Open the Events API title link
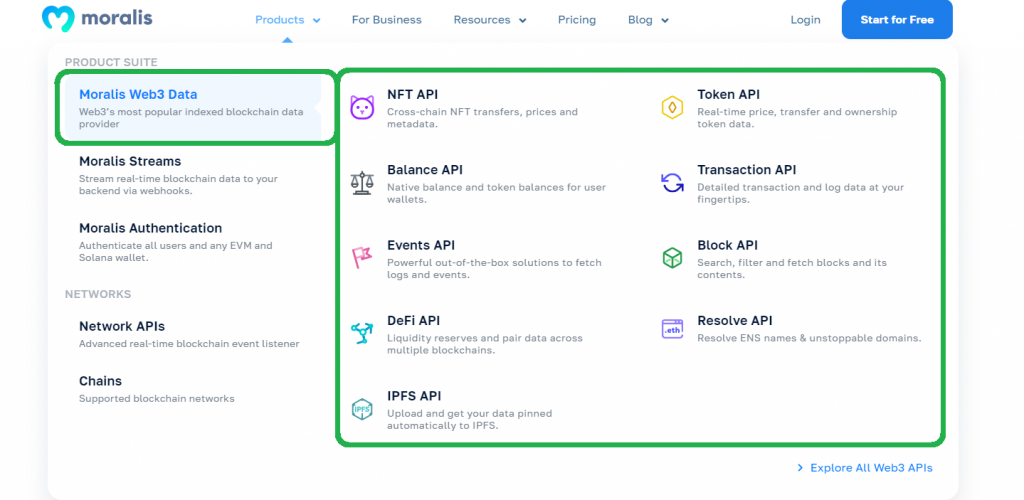 coord(421,245)
